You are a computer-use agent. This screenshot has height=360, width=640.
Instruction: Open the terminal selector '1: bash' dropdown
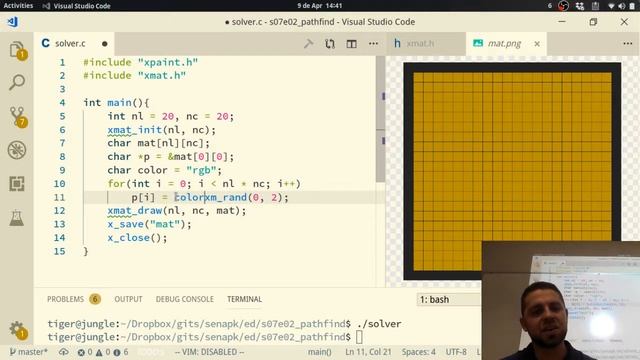click(449, 300)
